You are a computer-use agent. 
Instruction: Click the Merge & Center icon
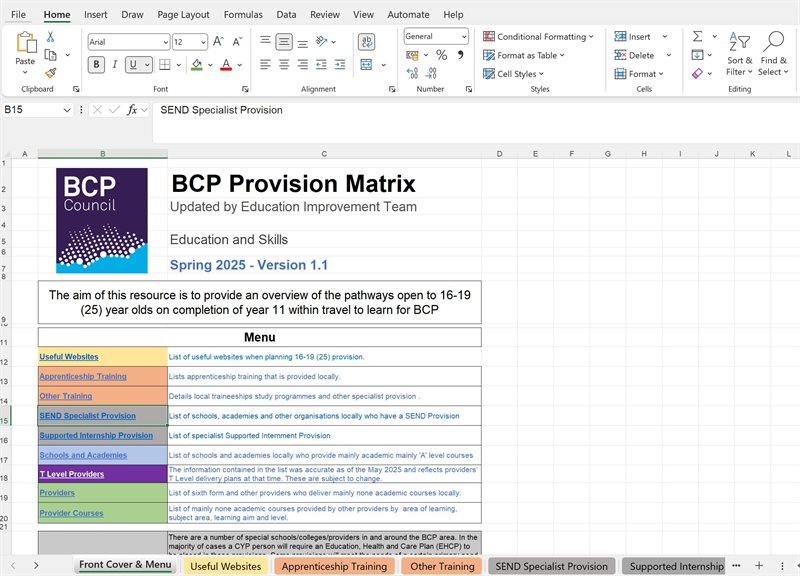tap(366, 64)
